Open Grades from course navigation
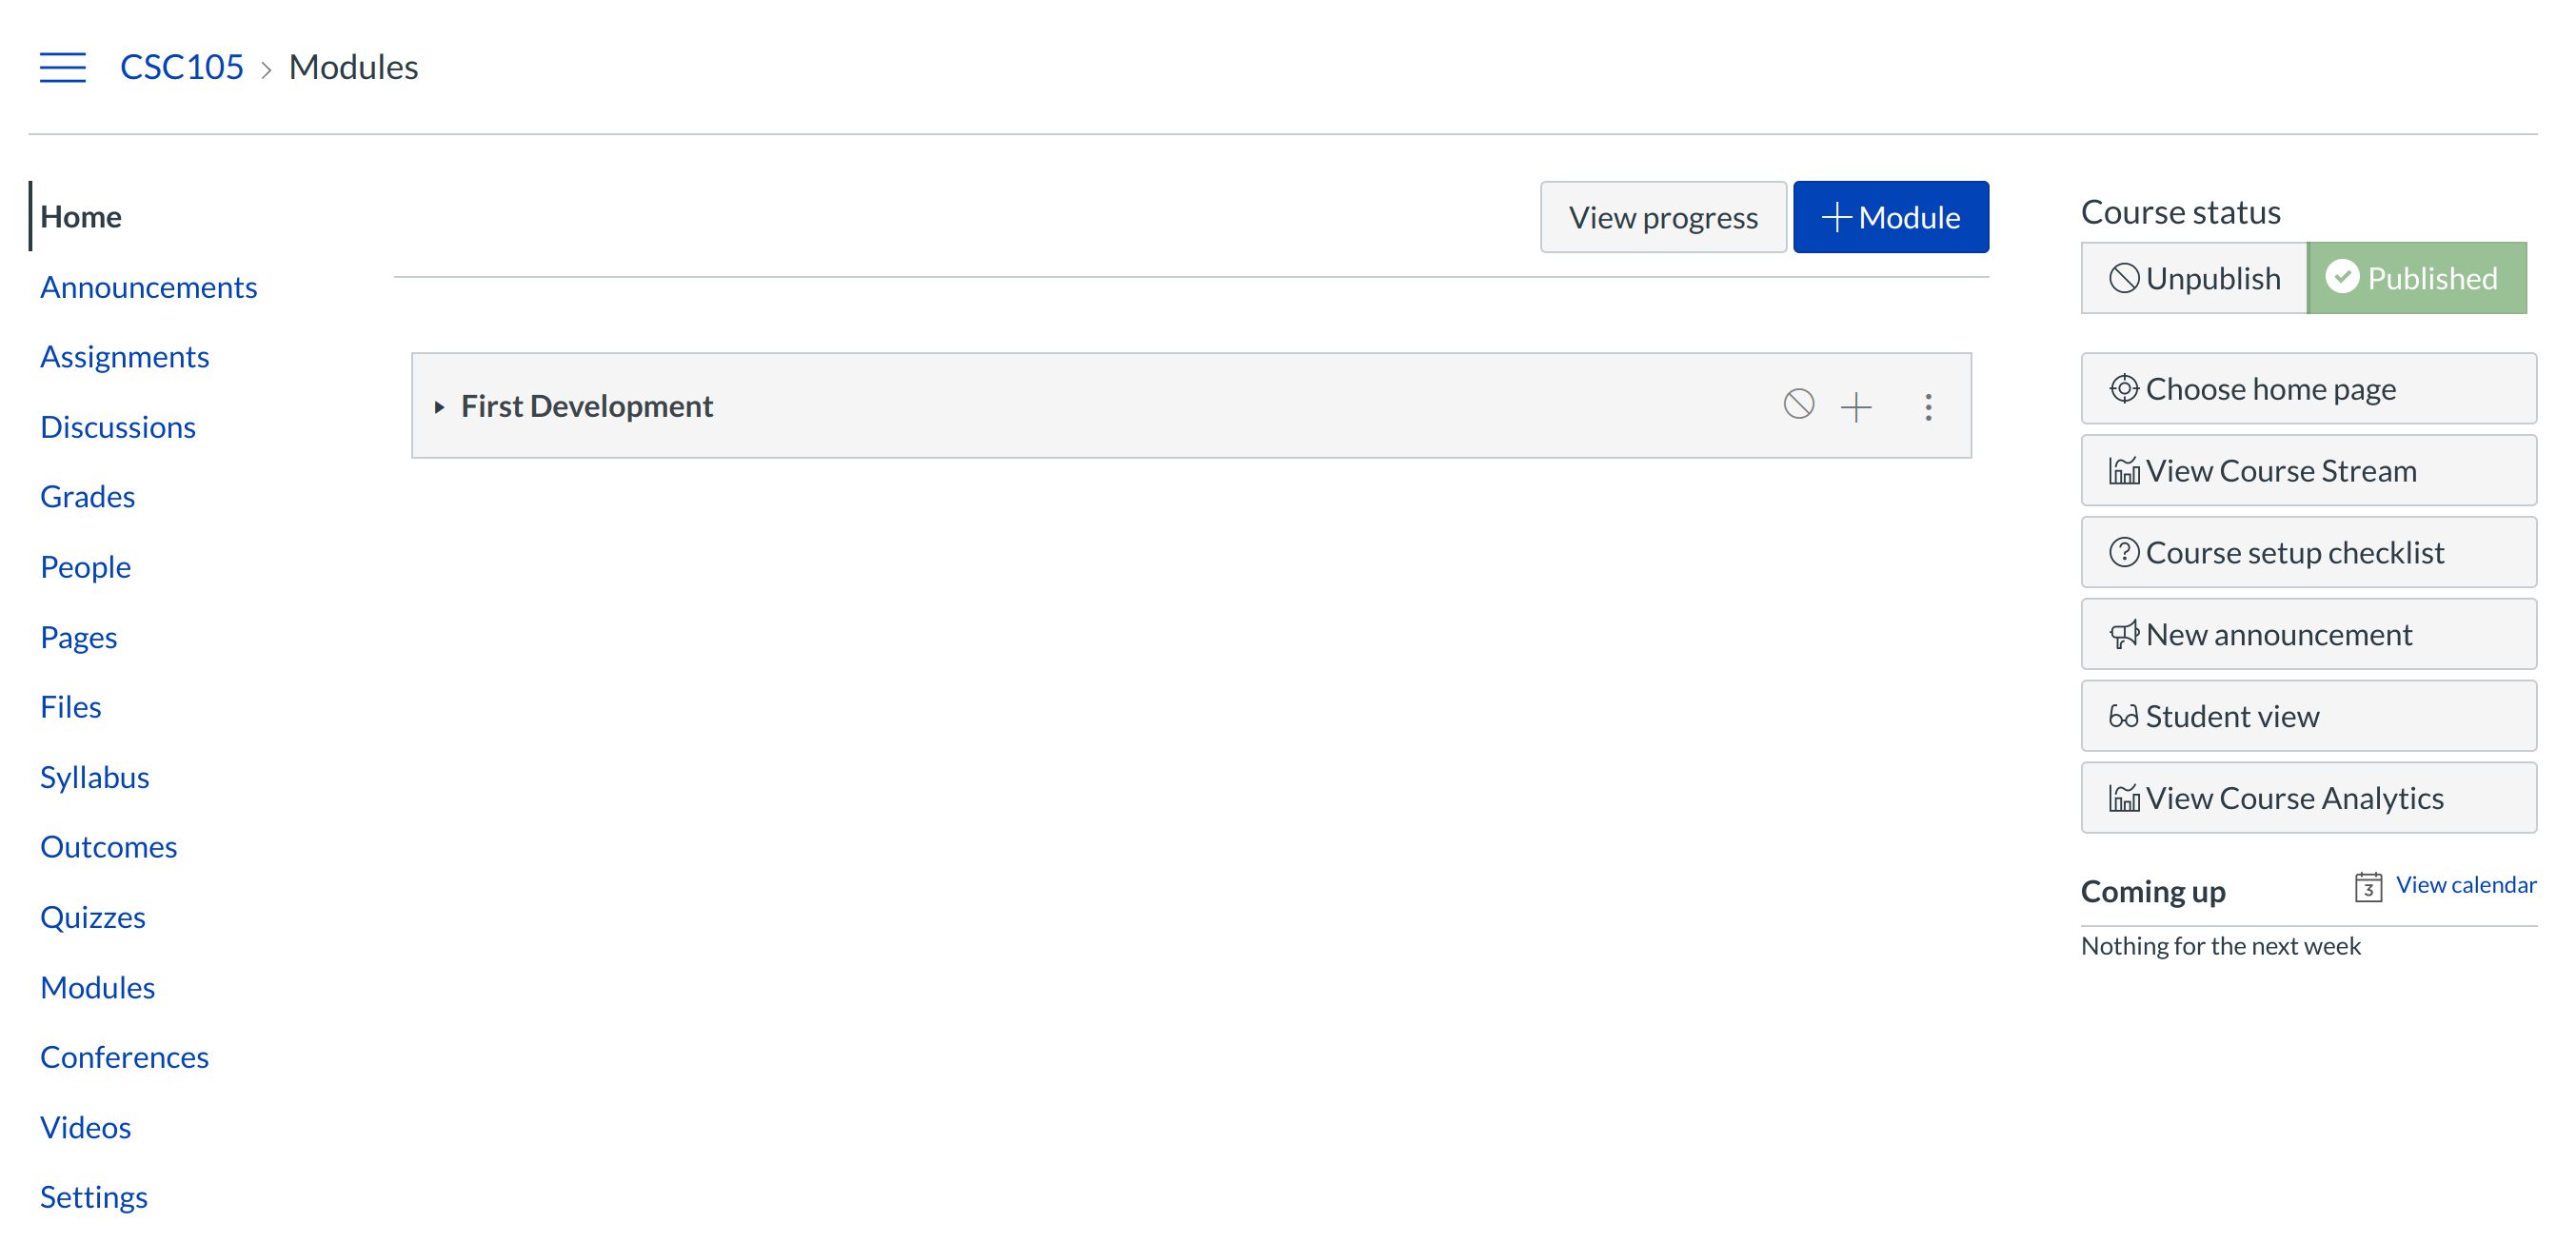 click(87, 497)
